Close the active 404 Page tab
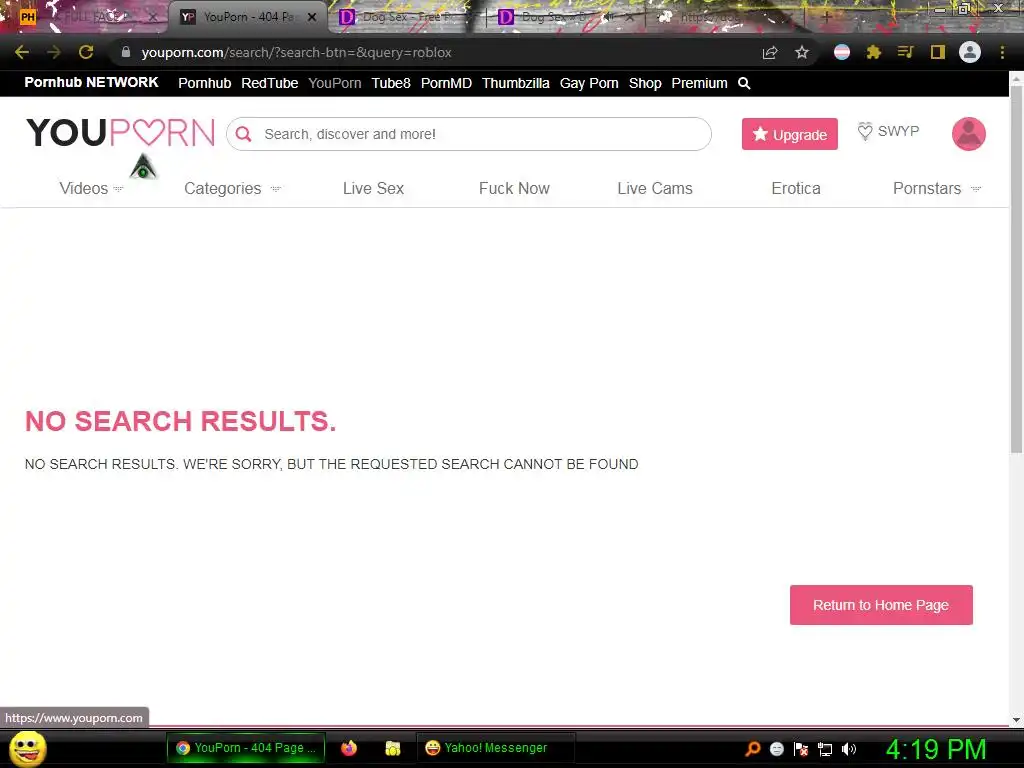Viewport: 1024px width, 768px height. click(312, 17)
